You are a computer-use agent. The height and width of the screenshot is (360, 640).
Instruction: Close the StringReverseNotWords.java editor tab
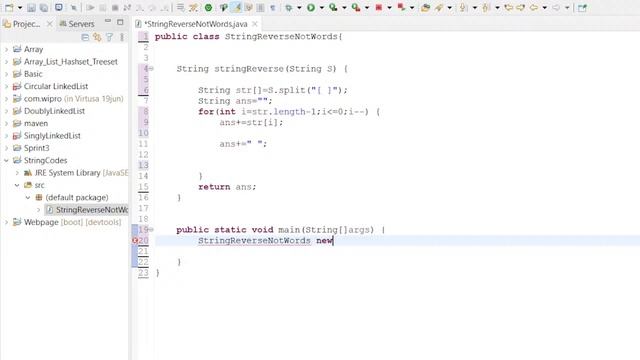point(255,24)
